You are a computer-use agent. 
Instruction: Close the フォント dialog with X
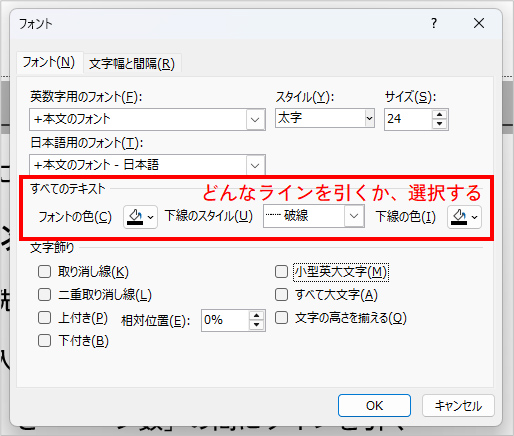click(x=479, y=23)
